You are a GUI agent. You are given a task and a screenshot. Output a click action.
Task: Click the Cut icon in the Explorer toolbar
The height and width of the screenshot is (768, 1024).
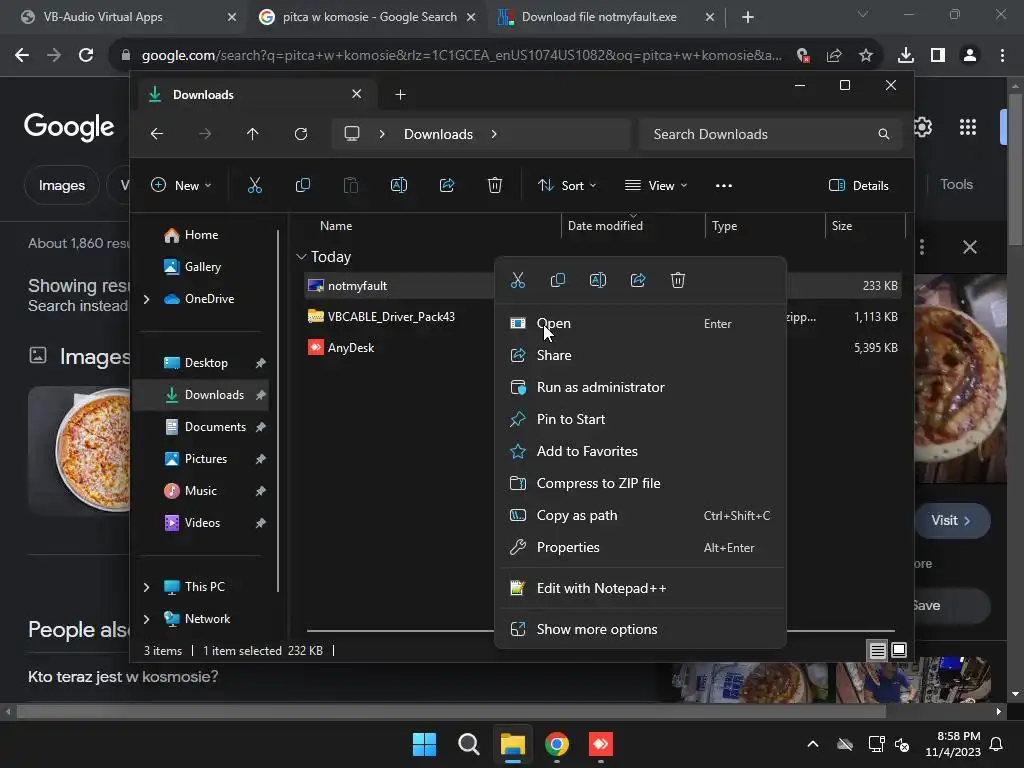pyautogui.click(x=255, y=185)
